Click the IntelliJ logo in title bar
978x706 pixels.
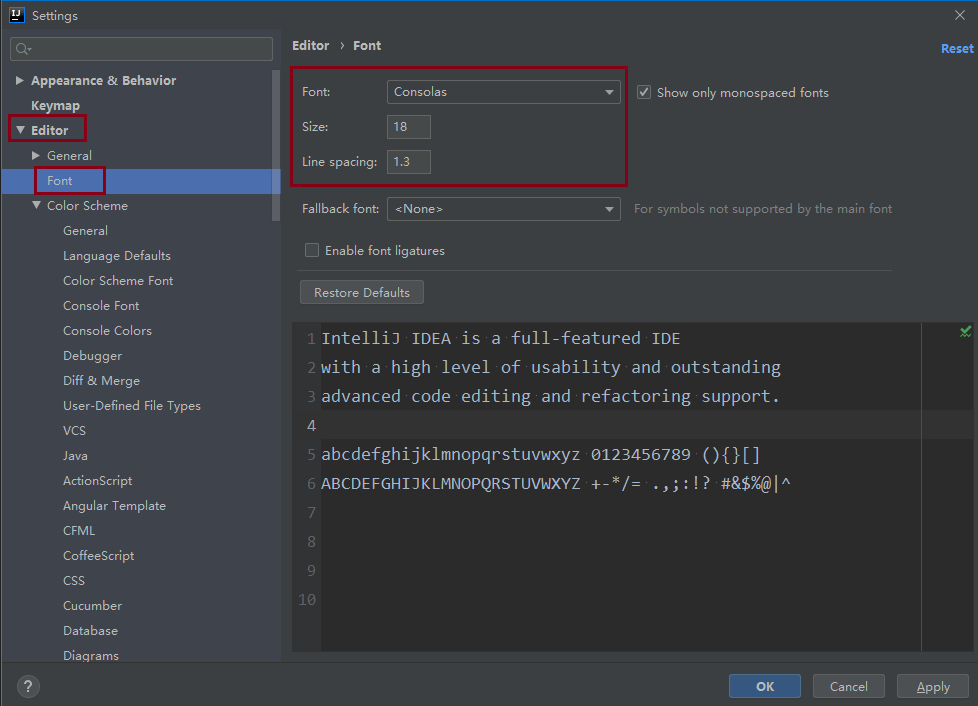pyautogui.click(x=16, y=15)
